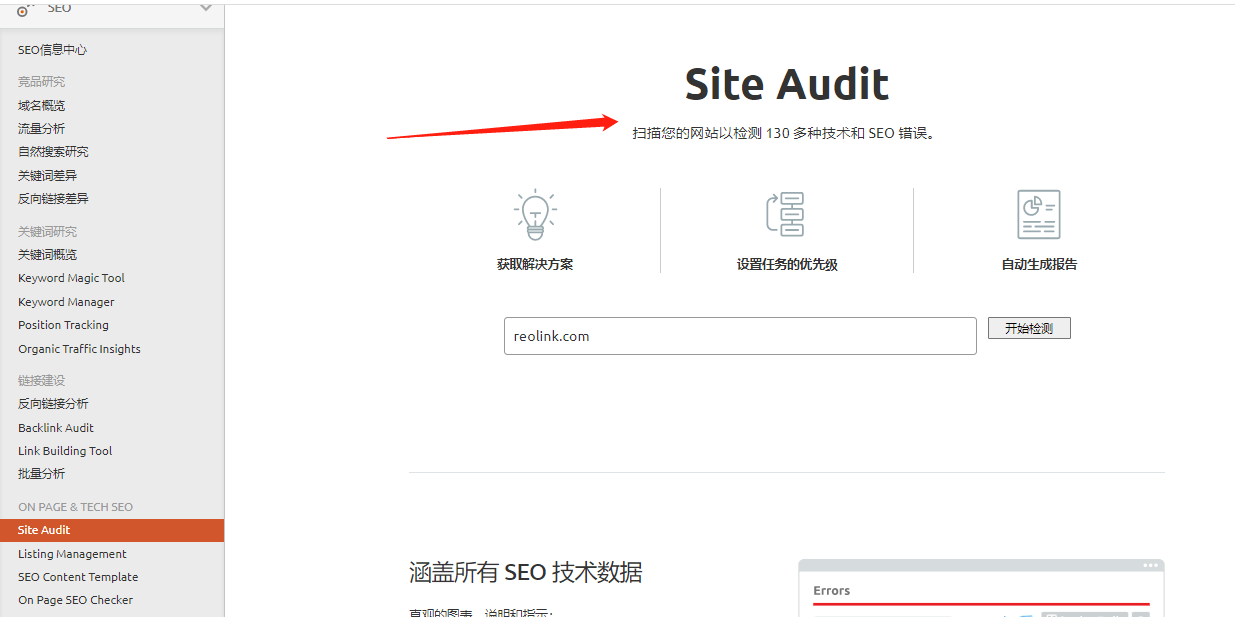
Task: Go to 自然搜索研究
Action: pyautogui.click(x=53, y=152)
